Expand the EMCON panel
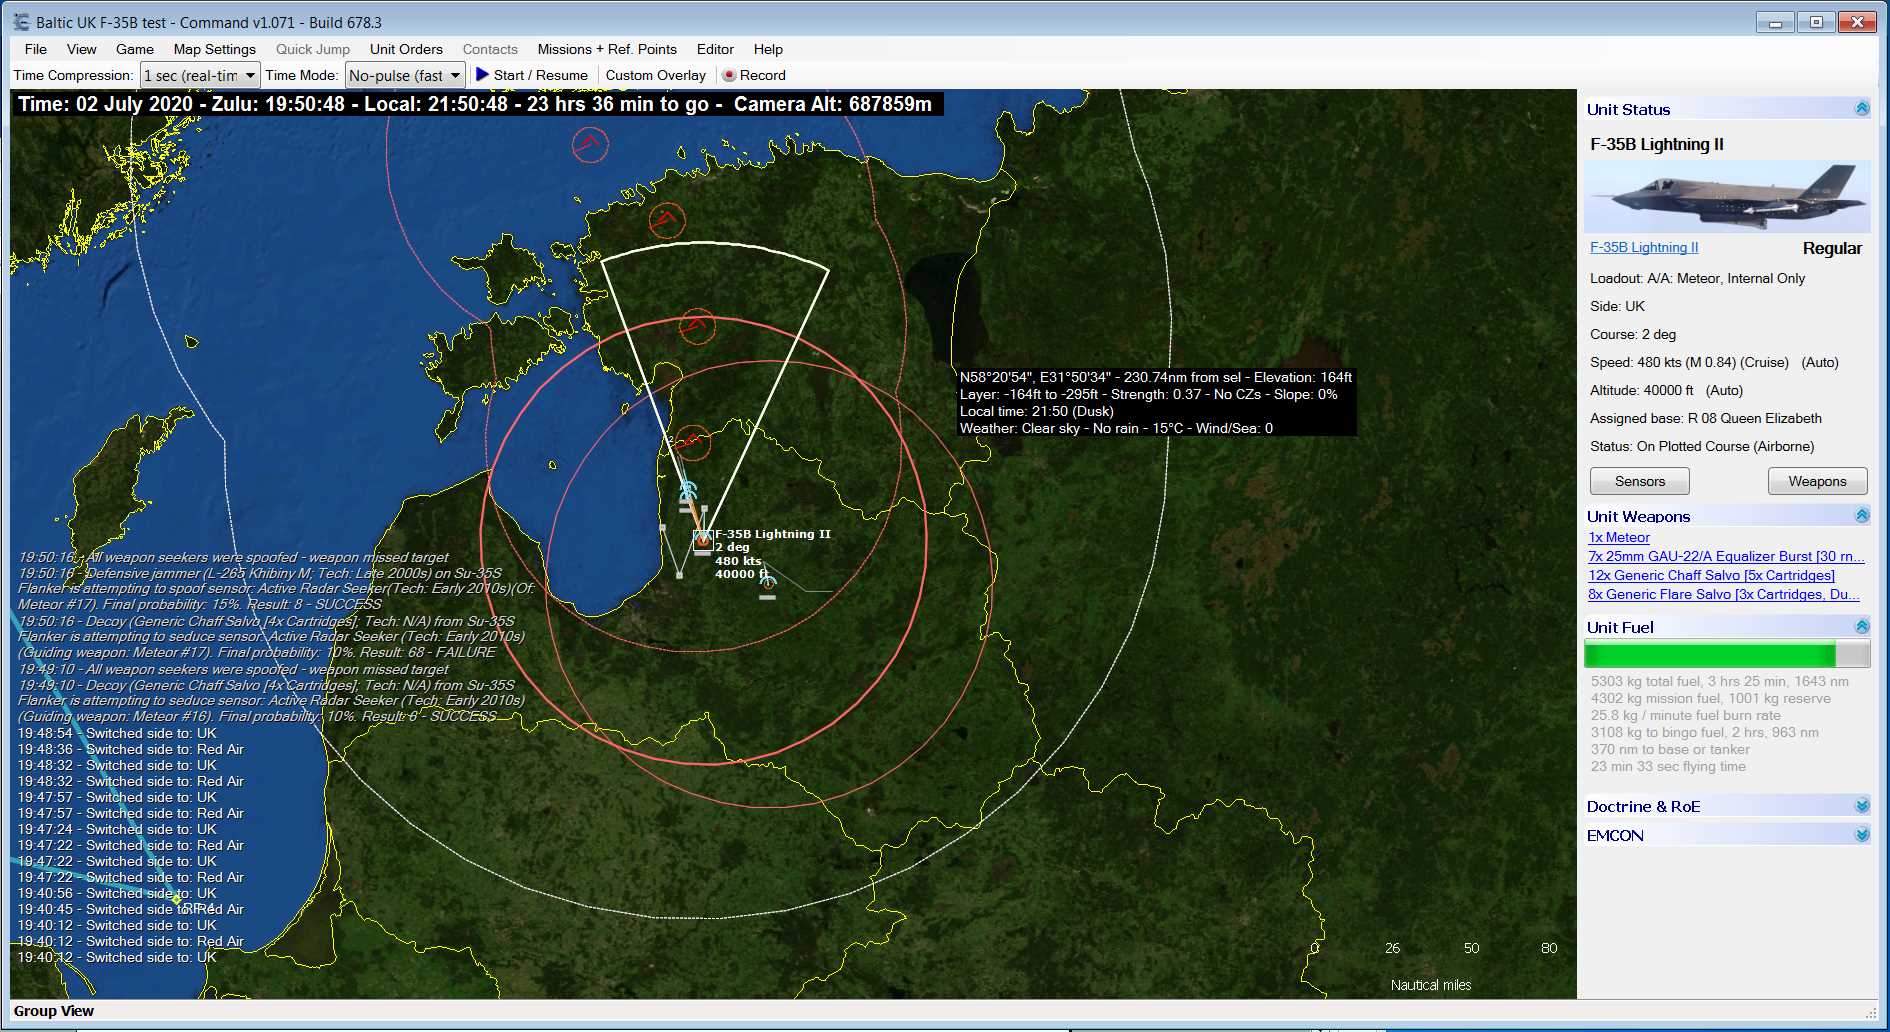1890x1032 pixels. click(1862, 835)
